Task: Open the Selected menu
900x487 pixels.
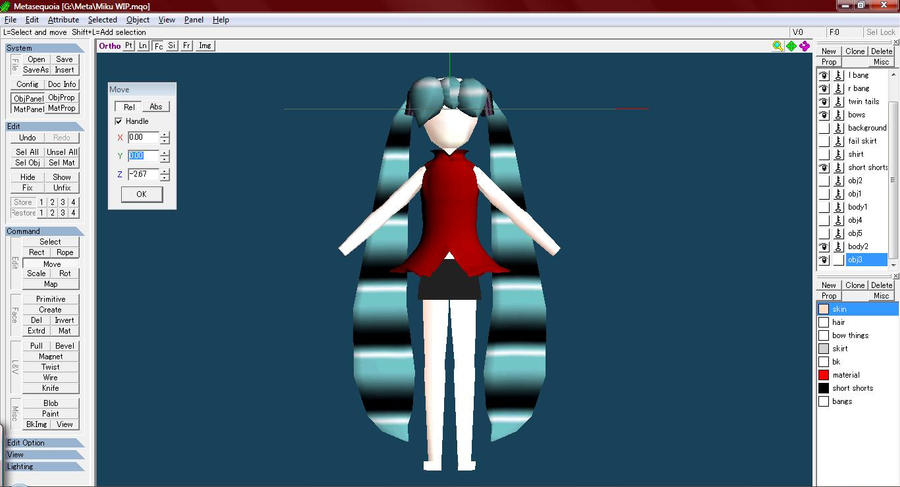Action: (x=102, y=20)
